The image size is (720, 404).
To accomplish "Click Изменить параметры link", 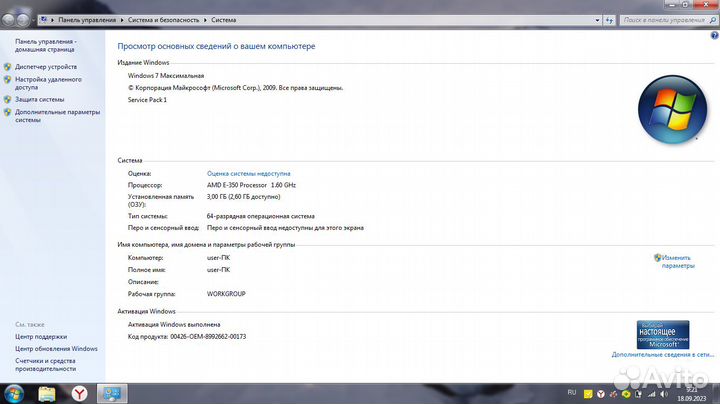I will [678, 262].
